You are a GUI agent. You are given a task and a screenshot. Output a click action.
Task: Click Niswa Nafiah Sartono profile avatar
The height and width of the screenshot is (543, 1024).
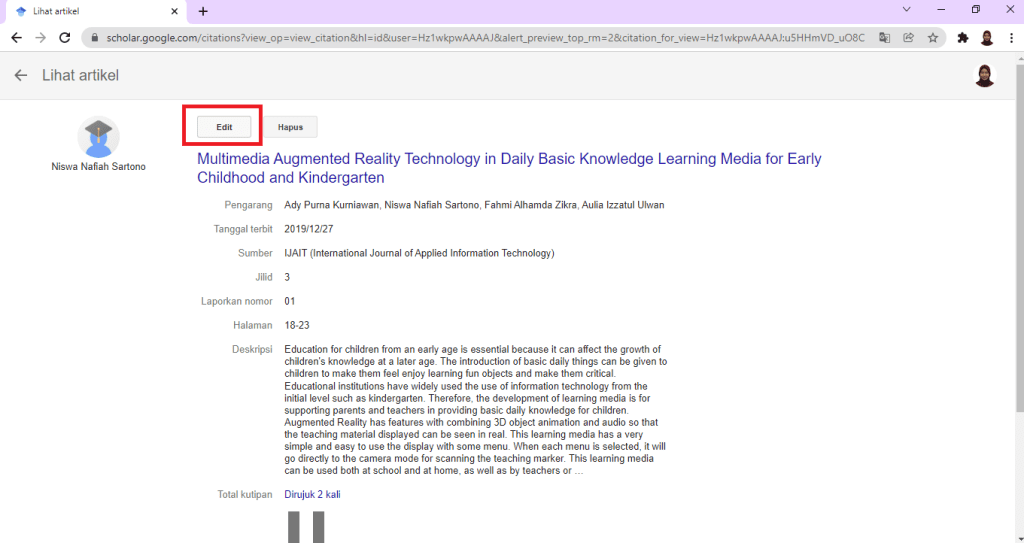coord(98,137)
